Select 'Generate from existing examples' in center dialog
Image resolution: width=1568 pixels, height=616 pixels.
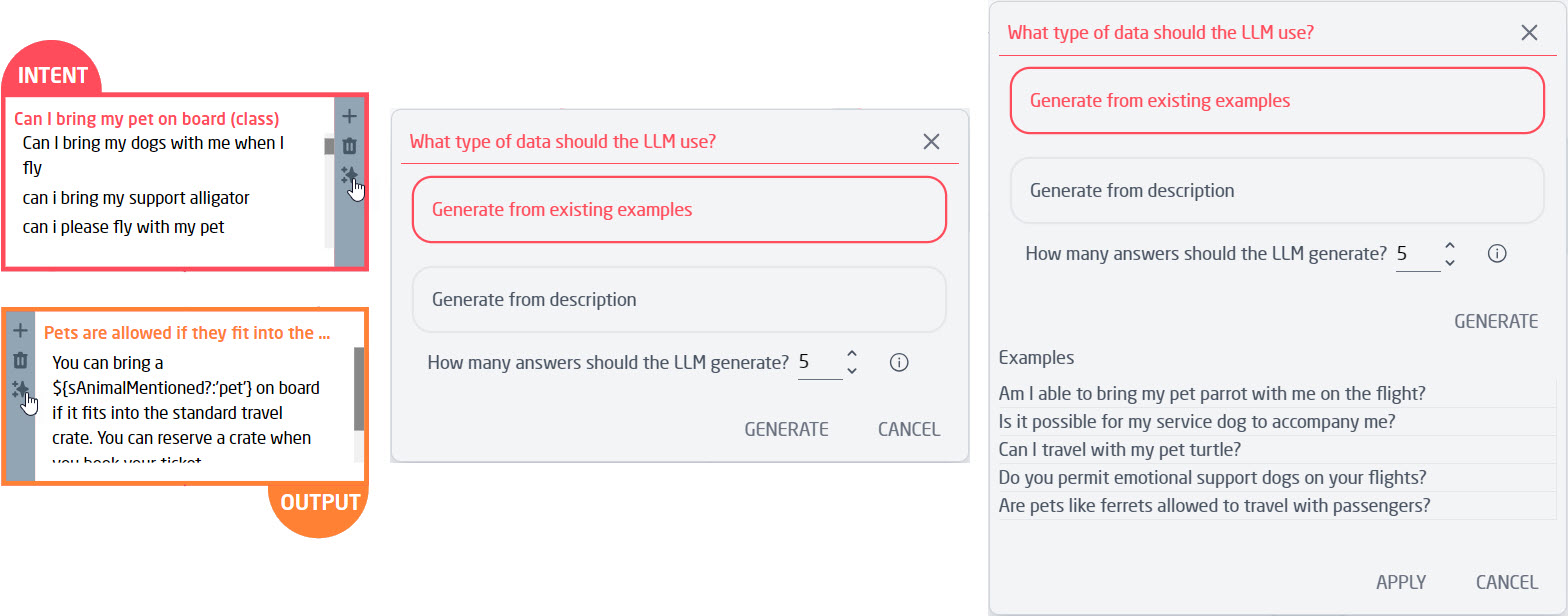(678, 209)
